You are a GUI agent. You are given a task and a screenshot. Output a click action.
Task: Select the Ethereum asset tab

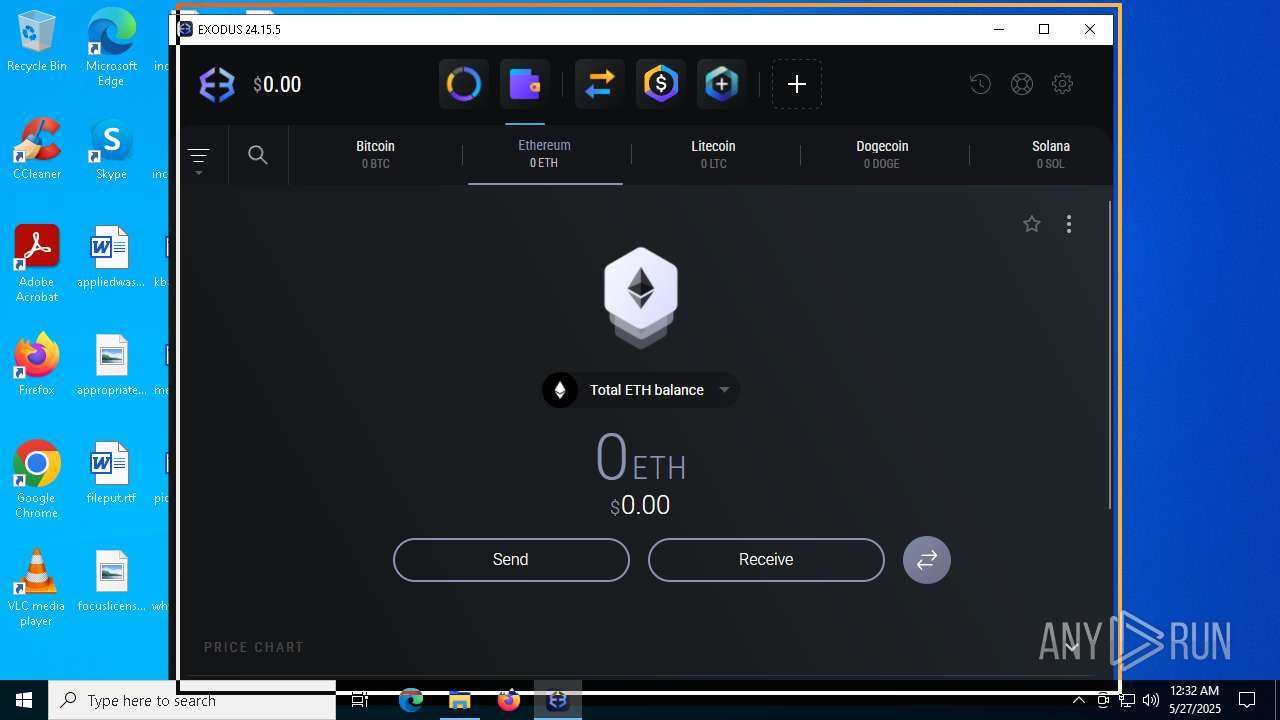coord(544,154)
